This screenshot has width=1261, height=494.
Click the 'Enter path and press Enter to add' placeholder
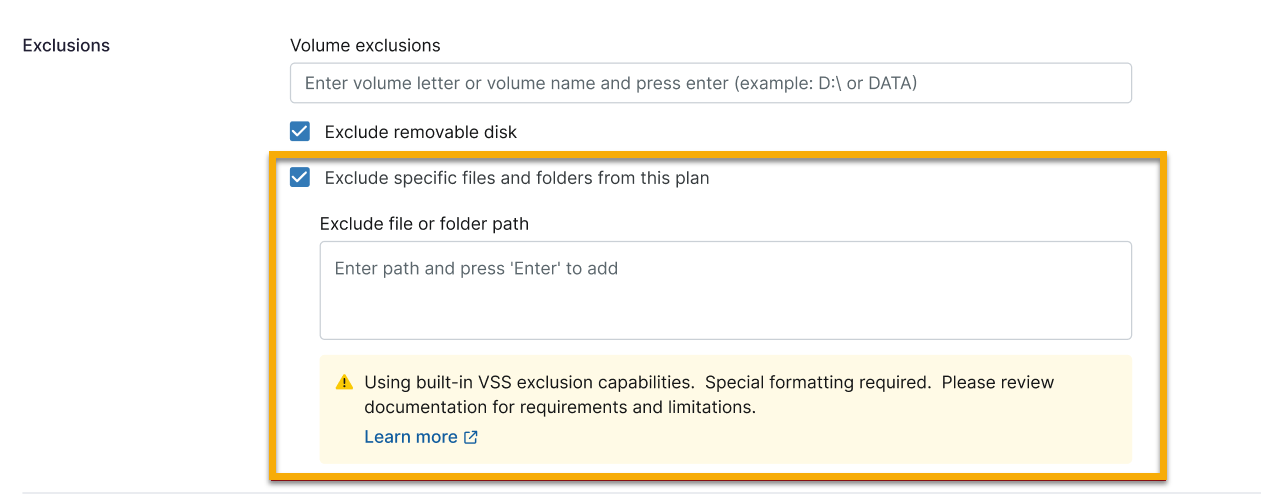tap(476, 268)
